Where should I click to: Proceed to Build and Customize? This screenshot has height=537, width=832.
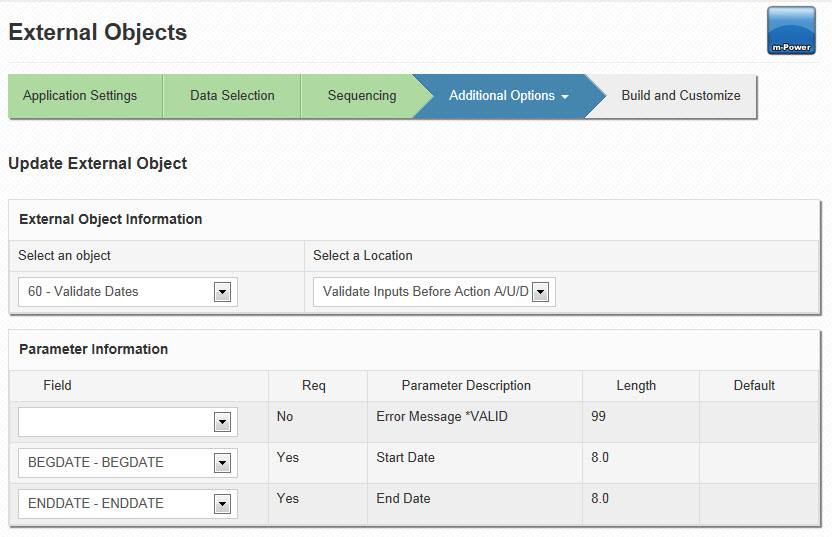click(681, 96)
